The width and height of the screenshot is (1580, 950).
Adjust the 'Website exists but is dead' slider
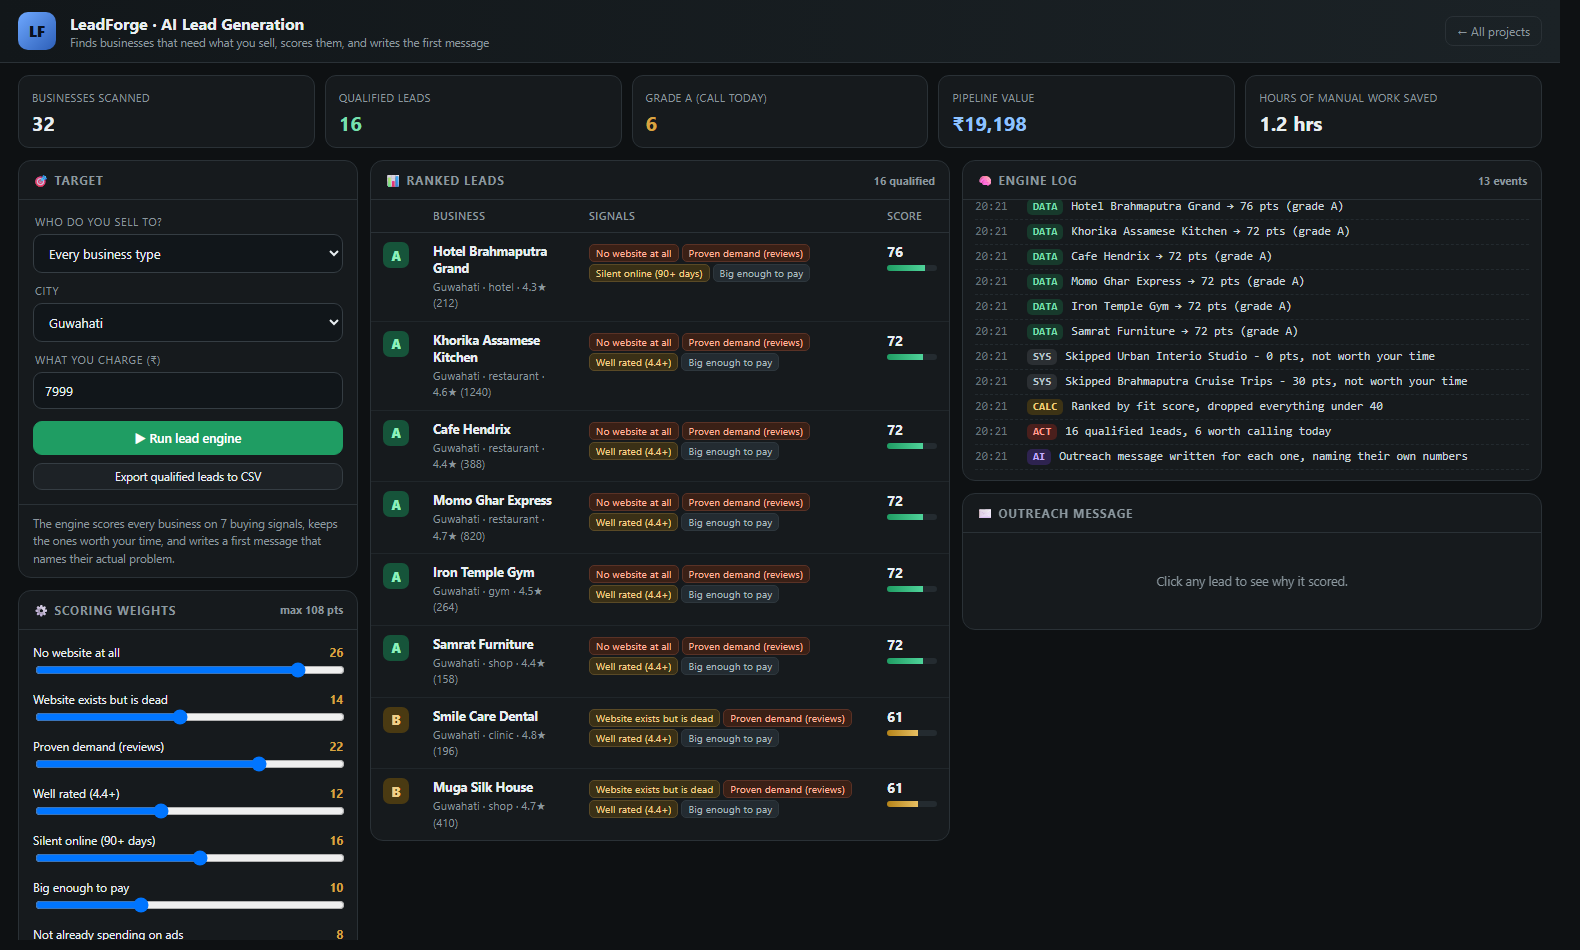pos(190,717)
